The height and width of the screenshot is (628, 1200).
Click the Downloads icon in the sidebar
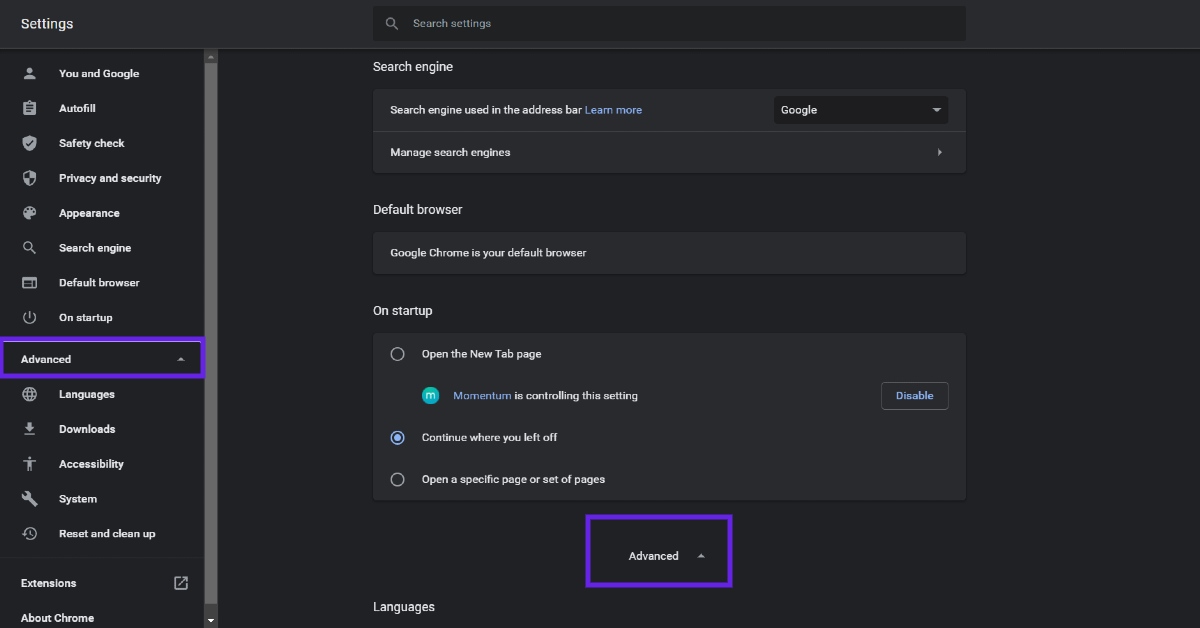pos(29,428)
